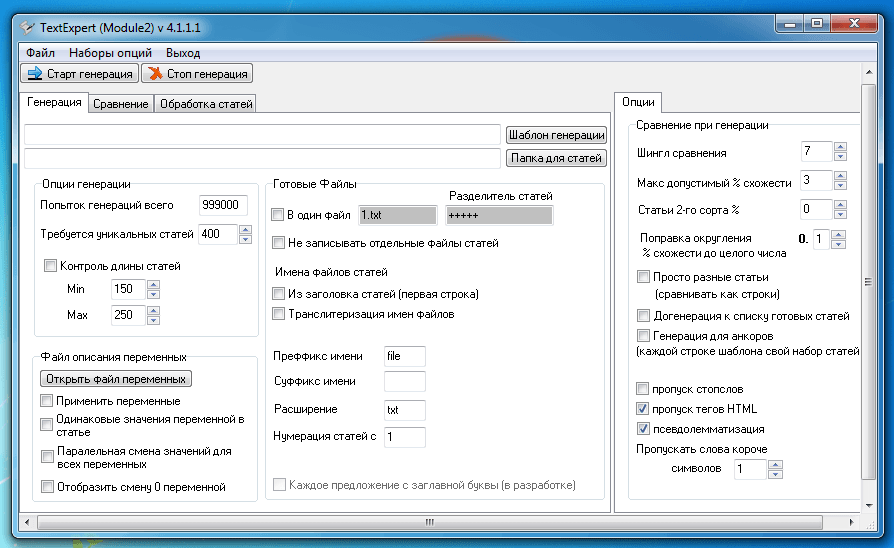The image size is (894, 548).
Task: Increase Шингл сравнения with up arrow
Action: [x=840, y=147]
